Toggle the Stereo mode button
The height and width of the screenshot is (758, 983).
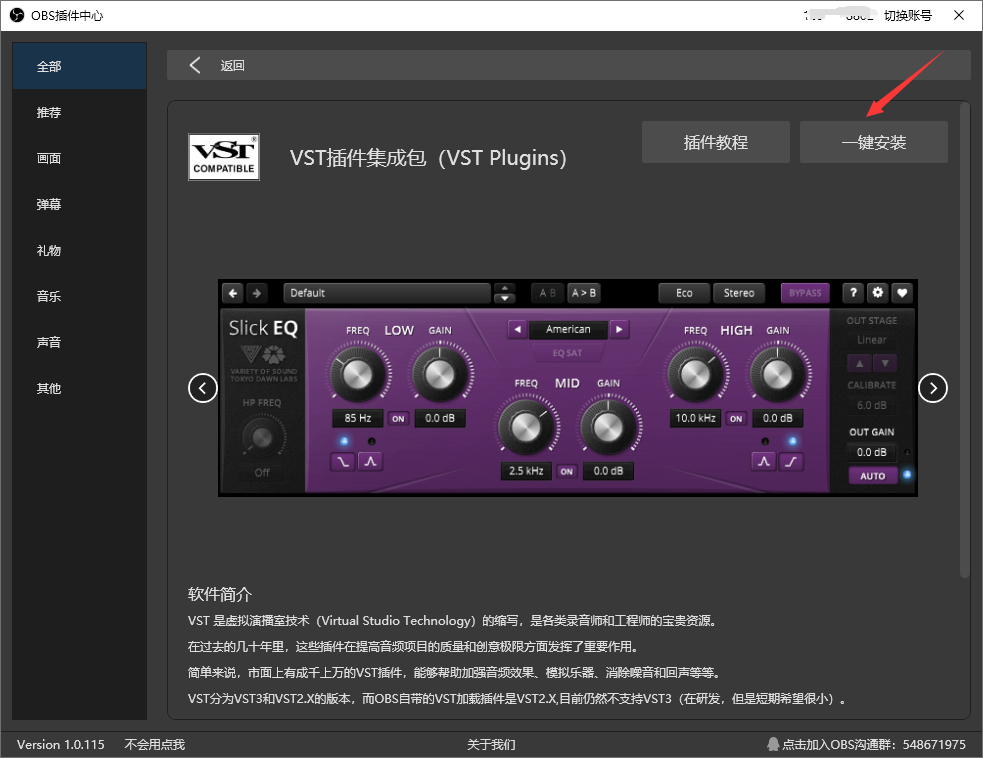tap(739, 293)
